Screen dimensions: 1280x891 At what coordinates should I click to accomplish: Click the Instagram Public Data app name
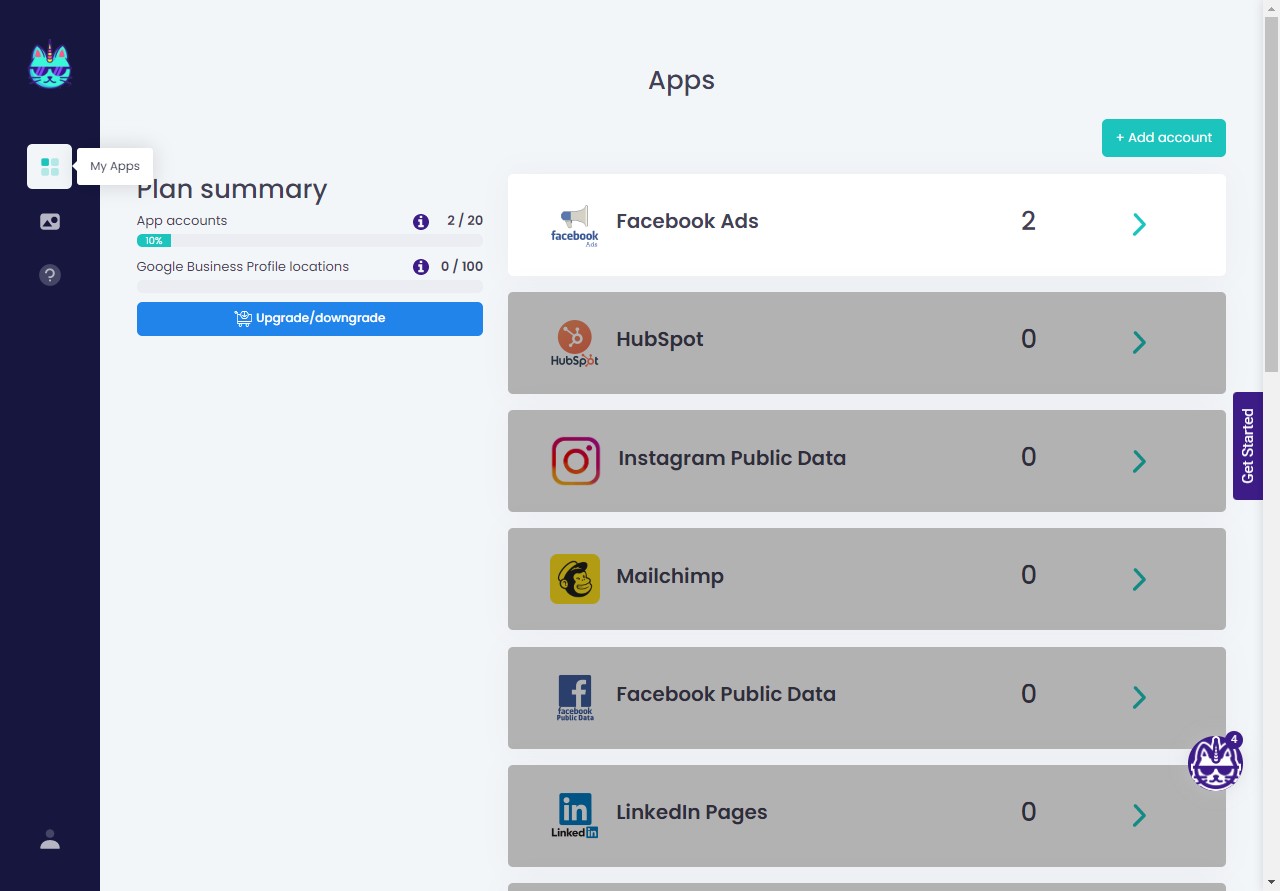[732, 458]
